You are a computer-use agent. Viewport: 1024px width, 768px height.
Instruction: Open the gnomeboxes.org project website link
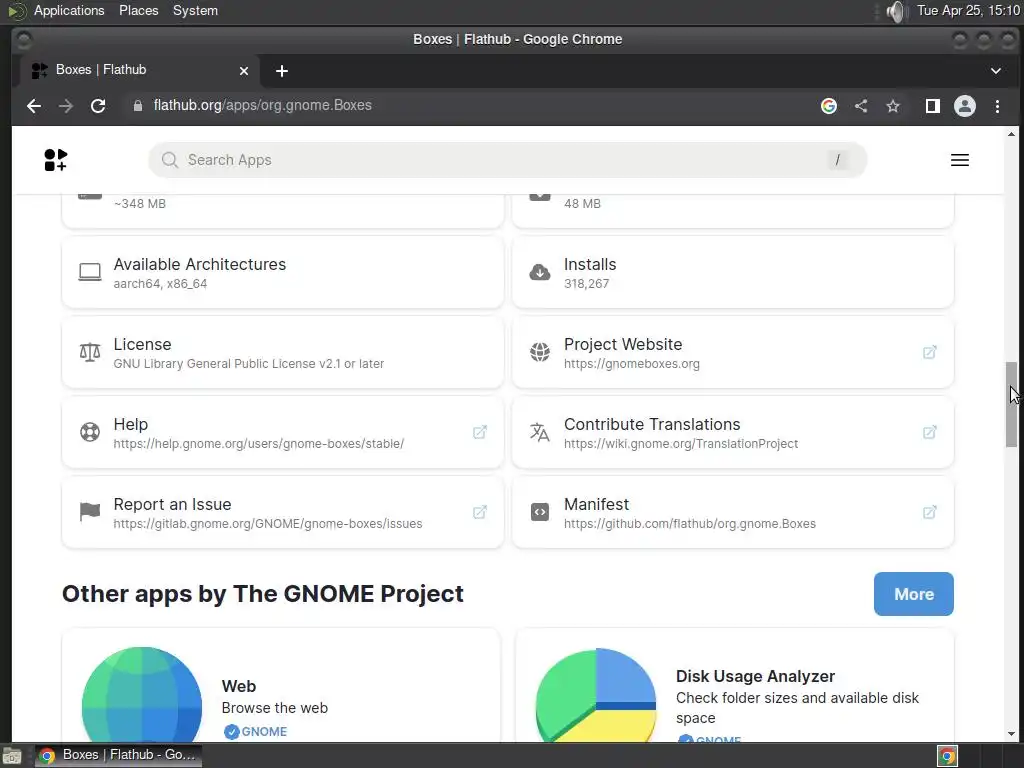pos(632,364)
